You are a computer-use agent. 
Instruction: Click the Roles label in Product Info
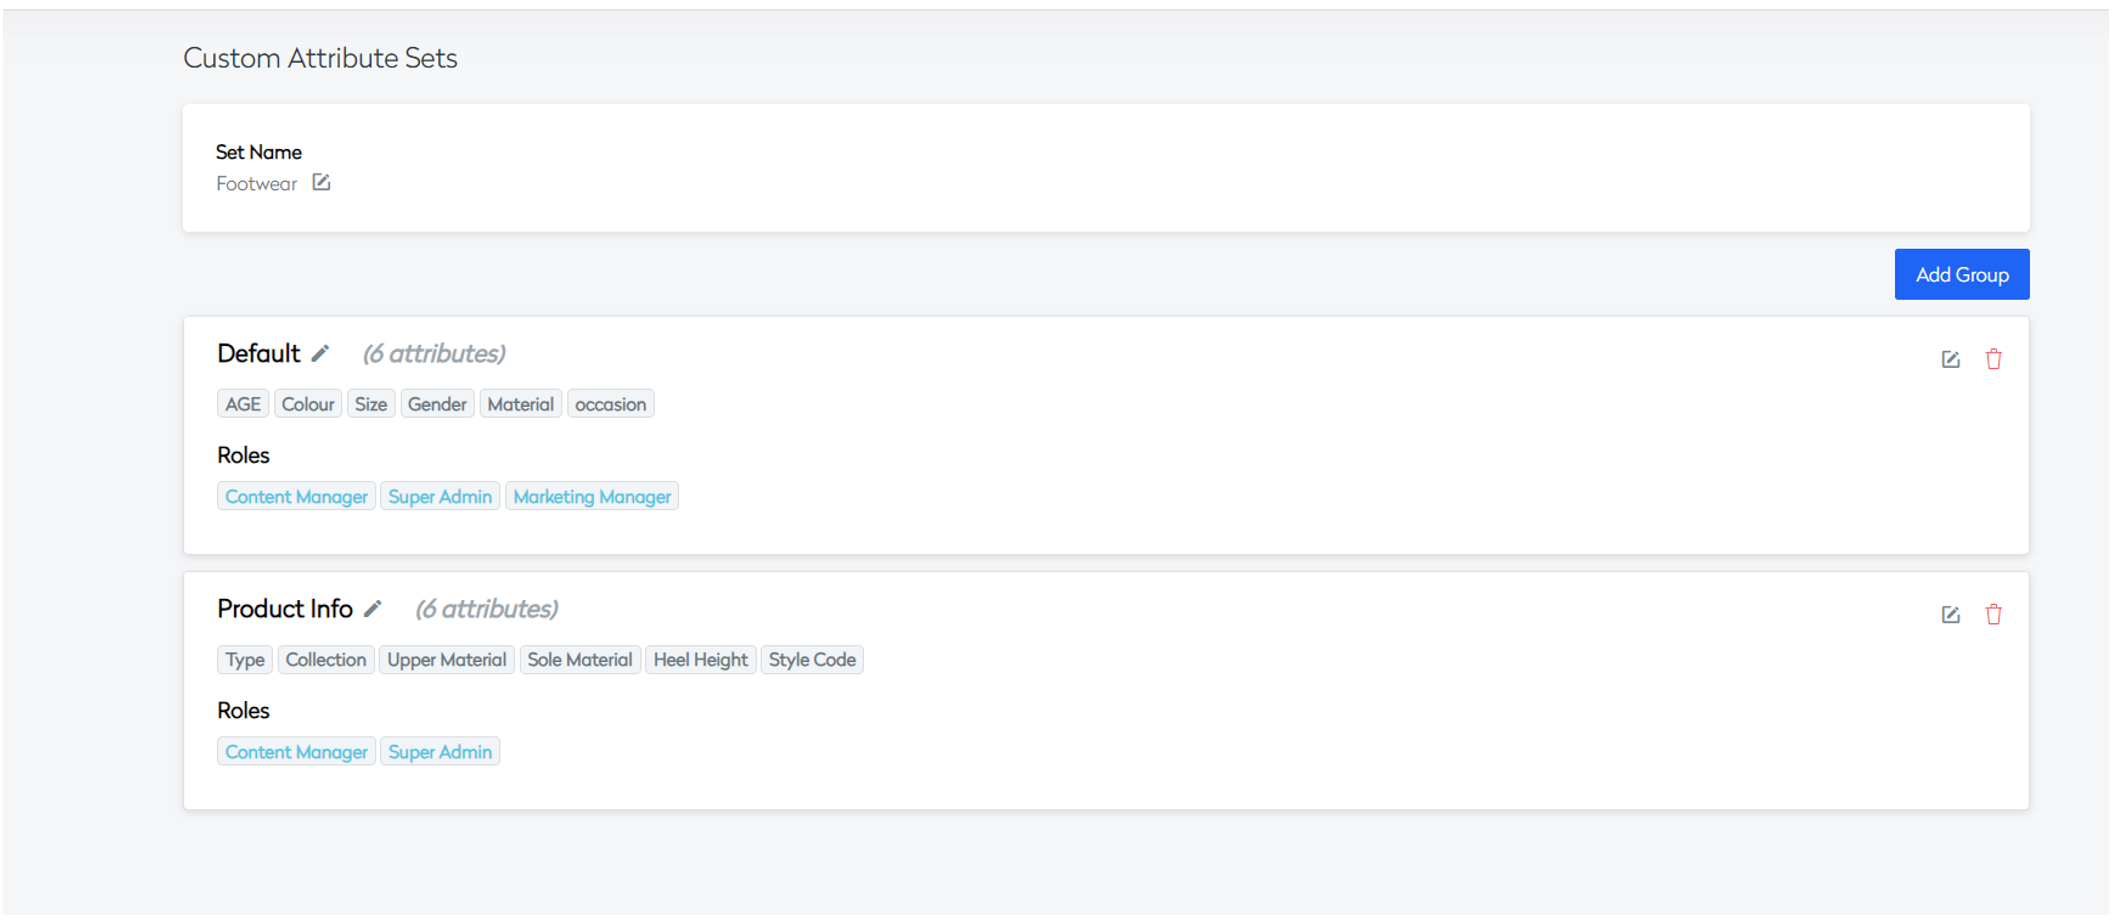click(243, 710)
